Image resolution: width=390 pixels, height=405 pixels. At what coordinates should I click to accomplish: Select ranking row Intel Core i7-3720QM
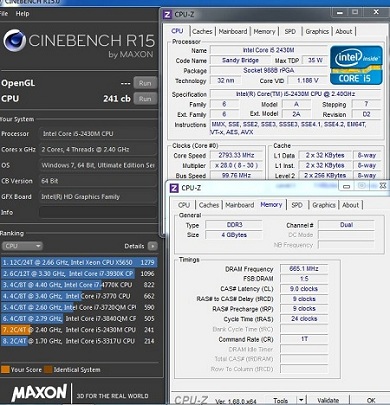tap(79, 307)
